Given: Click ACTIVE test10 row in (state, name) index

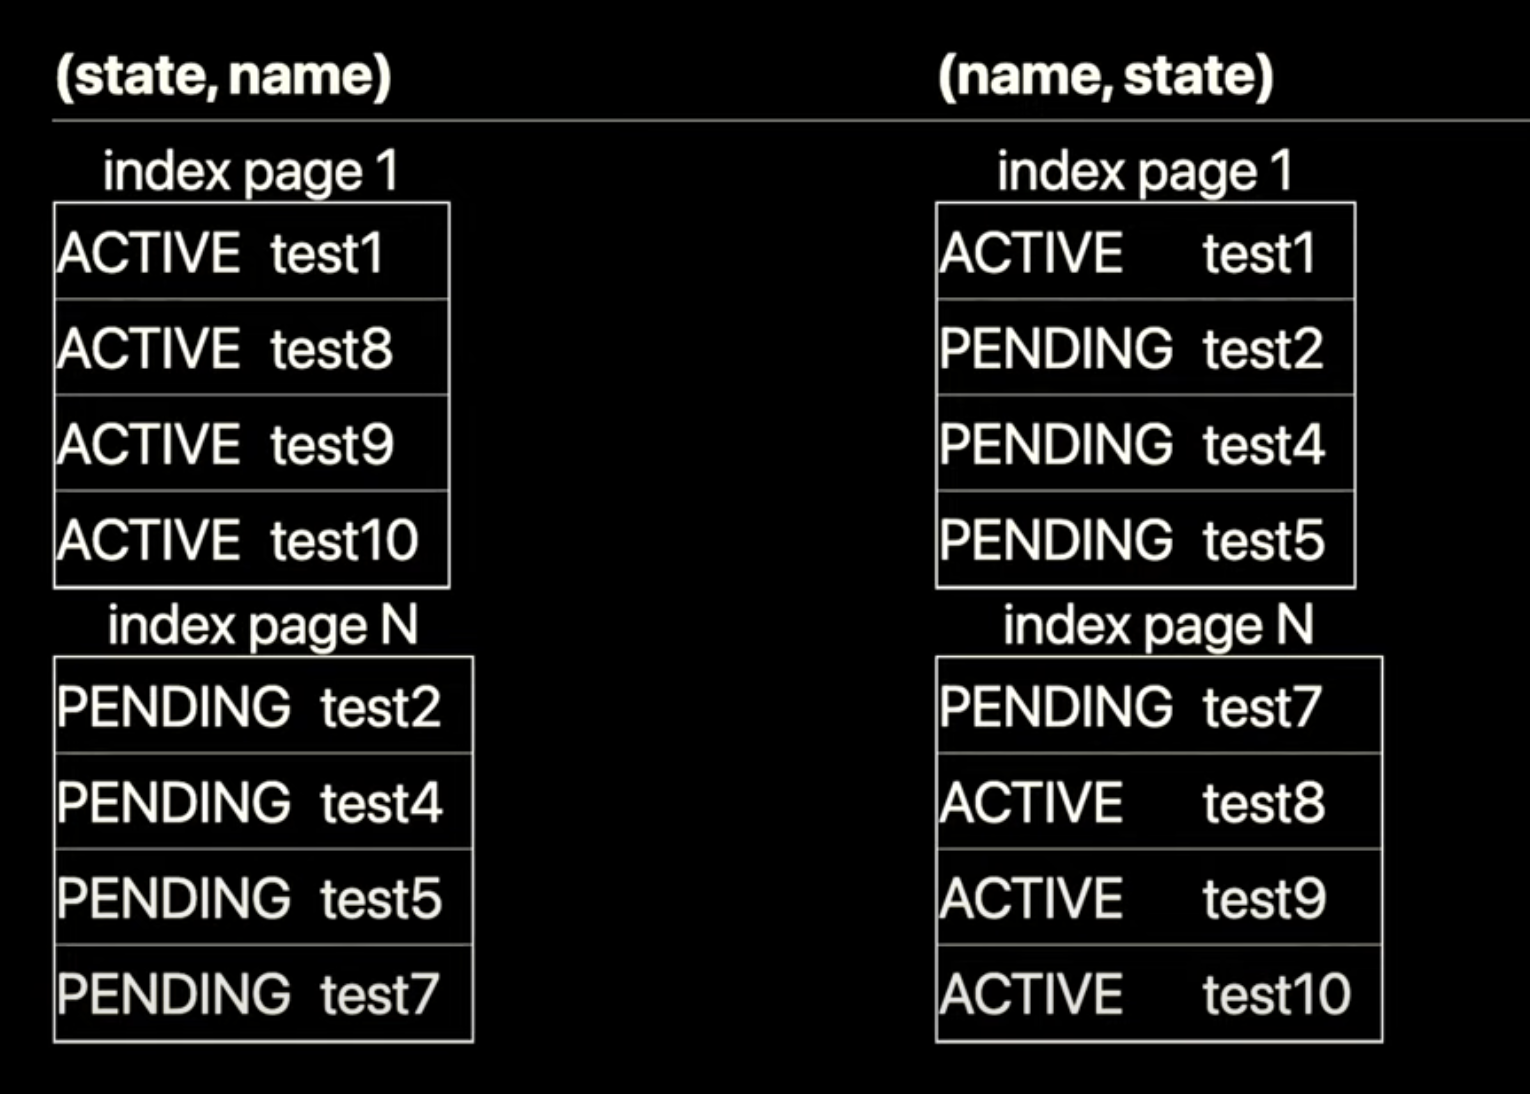Looking at the screenshot, I should tap(251, 540).
